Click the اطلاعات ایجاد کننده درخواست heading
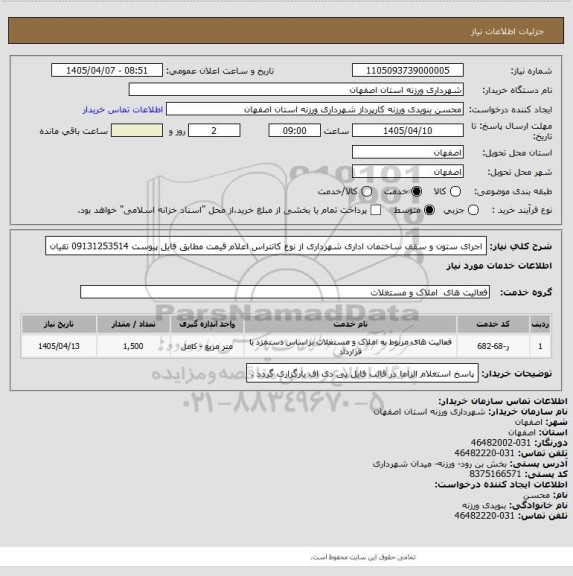 click(501, 485)
